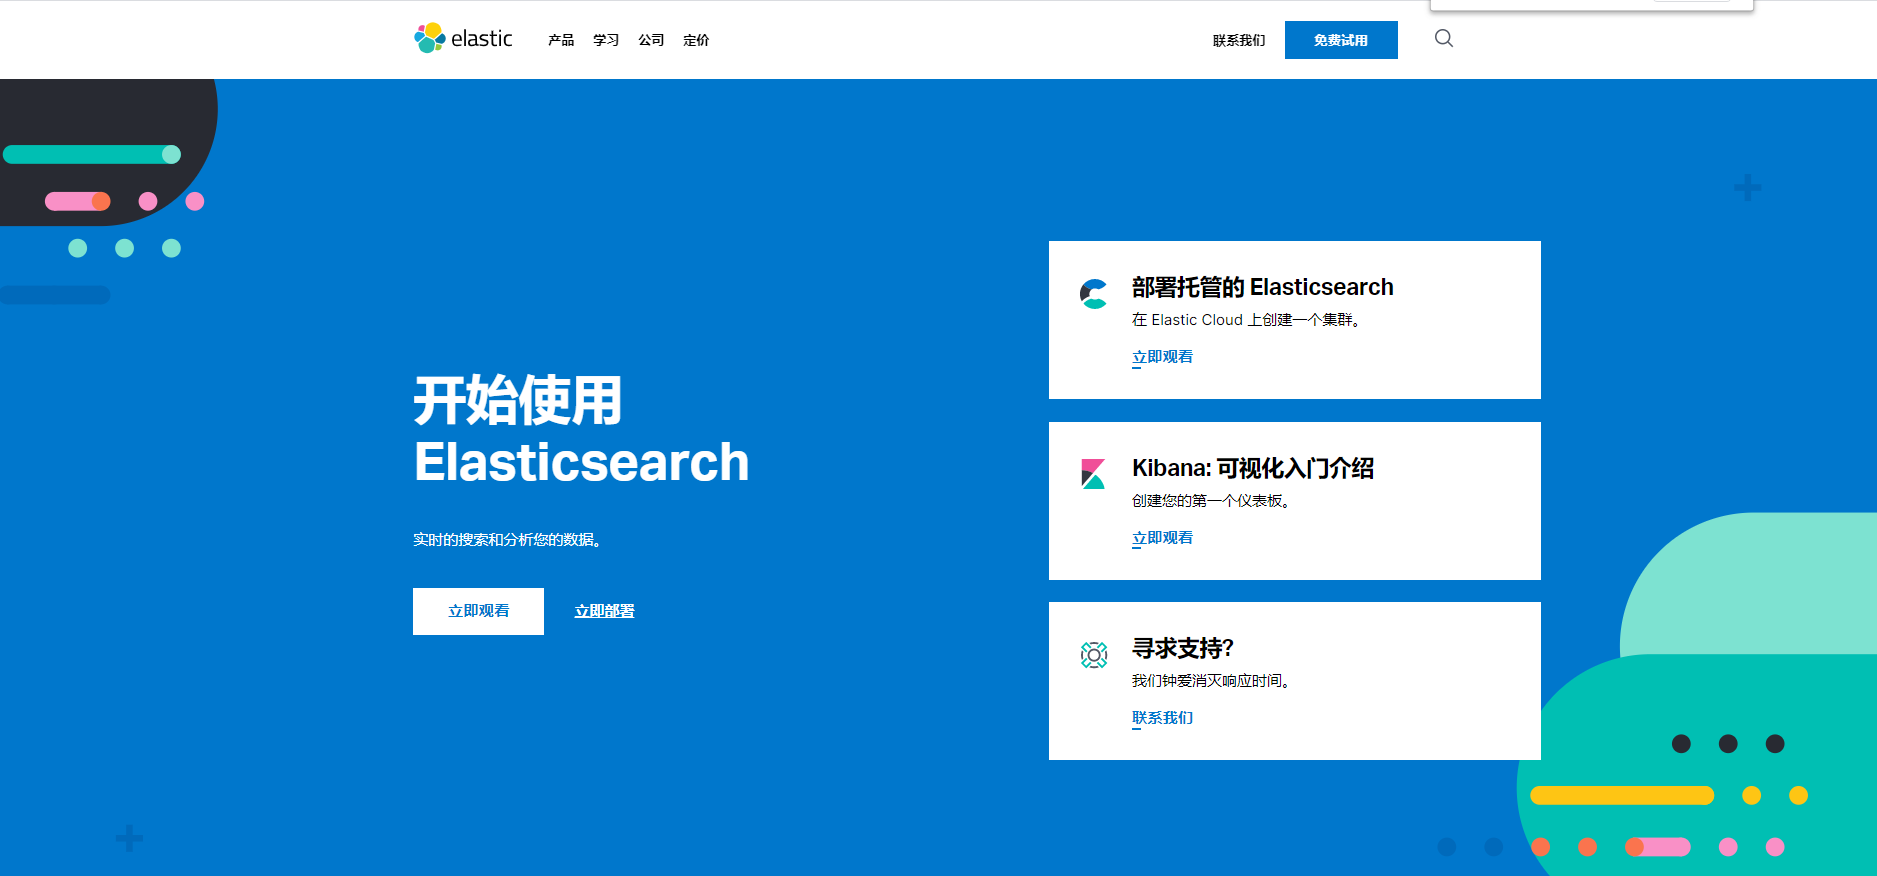Click the 联系我们 link in header

click(1239, 41)
